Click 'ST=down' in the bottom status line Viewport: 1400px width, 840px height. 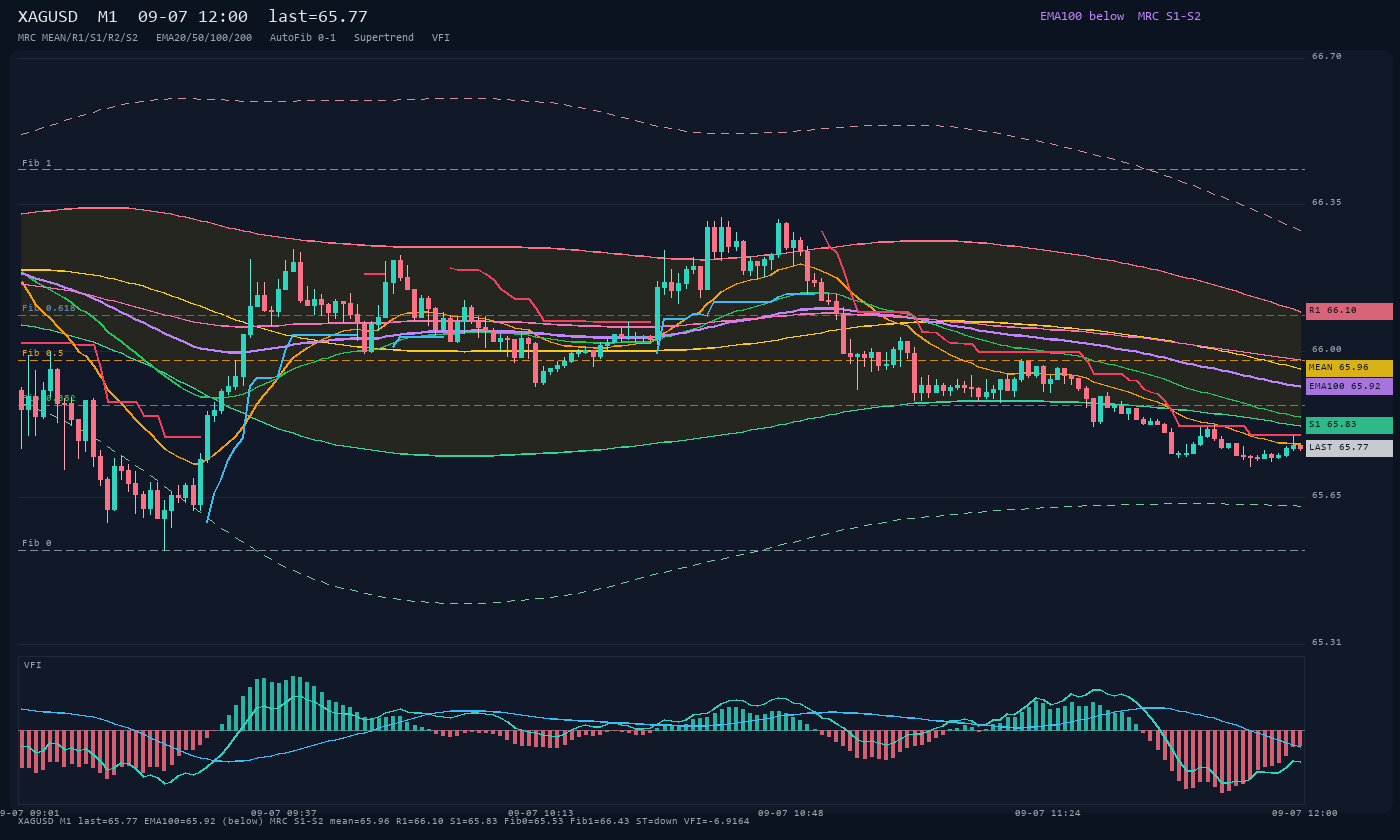pos(657,821)
